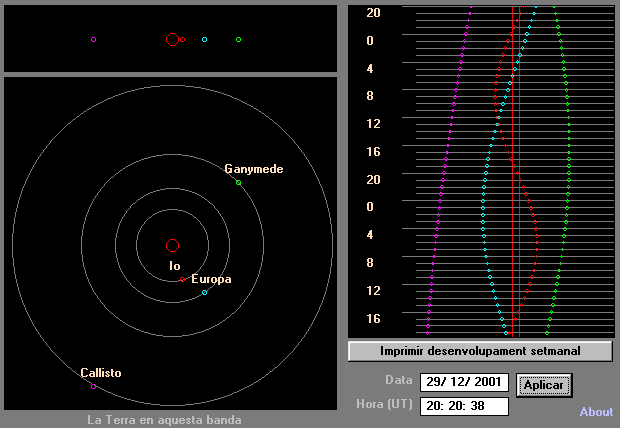Click the cyan Europa marker in orbit view
This screenshot has width=620, height=428.
click(204, 293)
